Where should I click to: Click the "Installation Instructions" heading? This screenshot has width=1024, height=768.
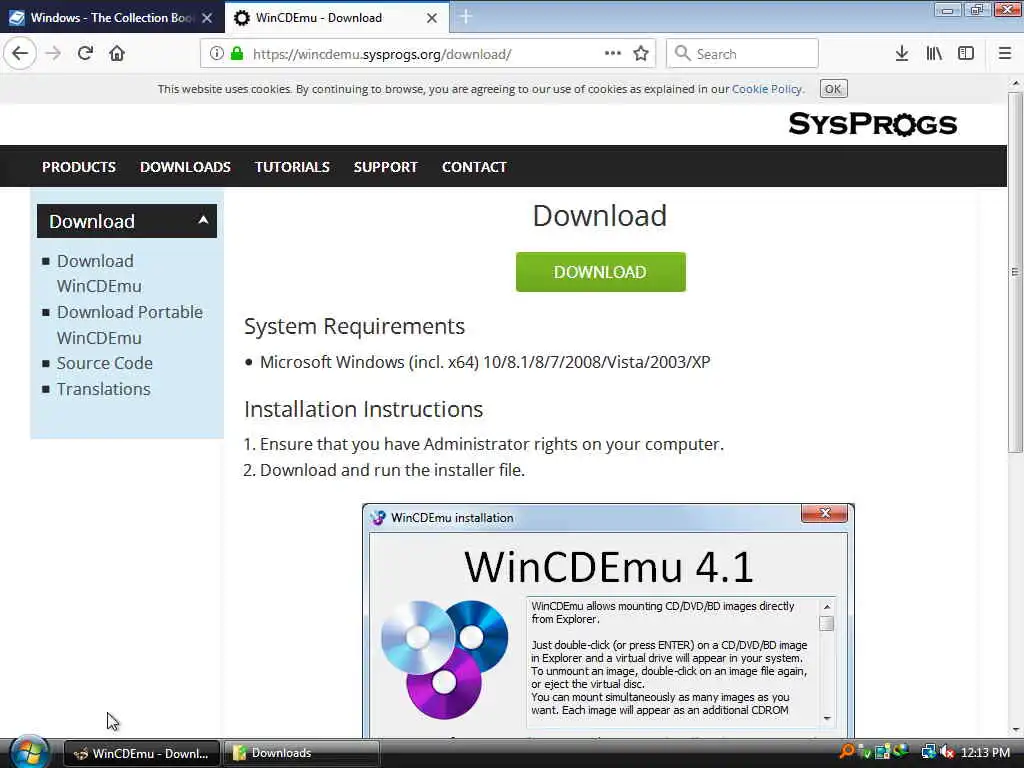click(363, 409)
